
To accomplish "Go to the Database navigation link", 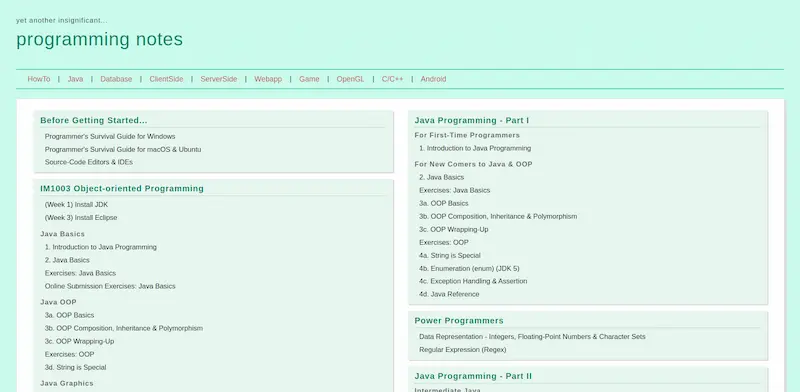I will coord(116,79).
